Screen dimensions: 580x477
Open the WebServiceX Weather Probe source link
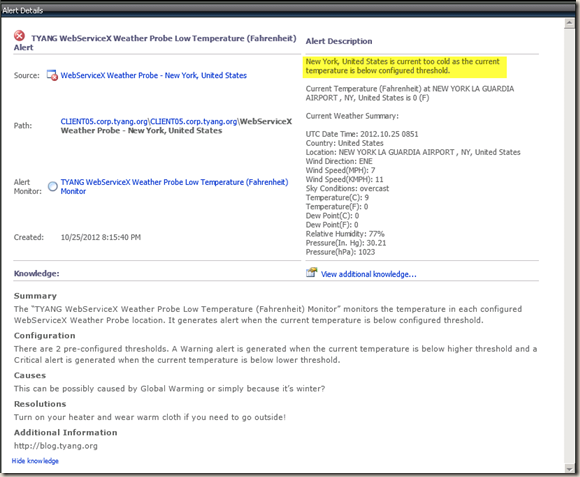pyautogui.click(x=154, y=75)
